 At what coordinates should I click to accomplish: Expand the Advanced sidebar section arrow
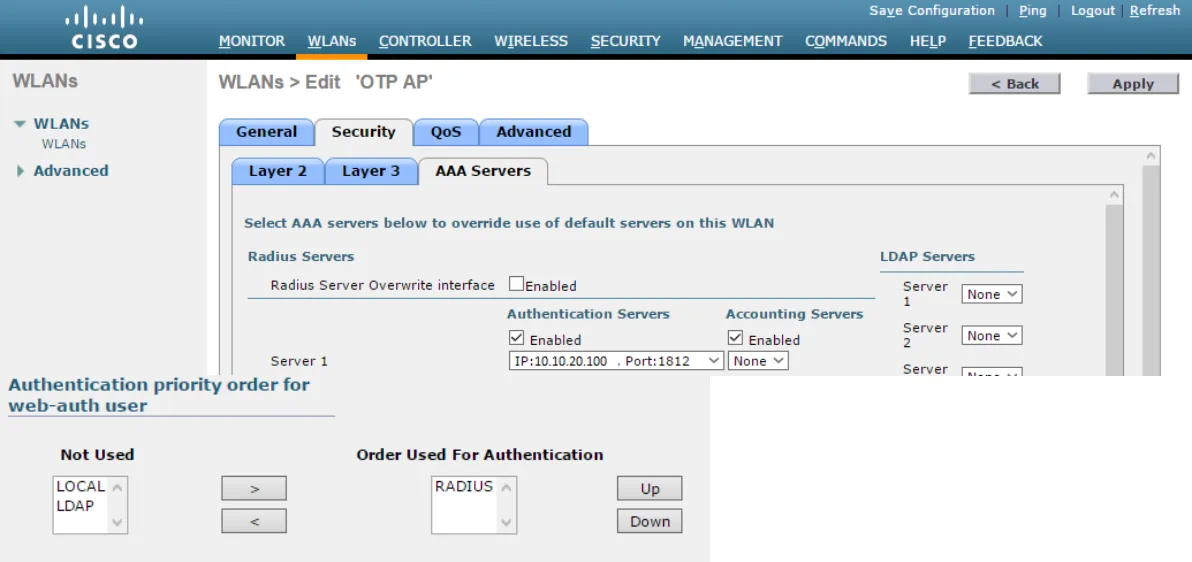pos(21,171)
